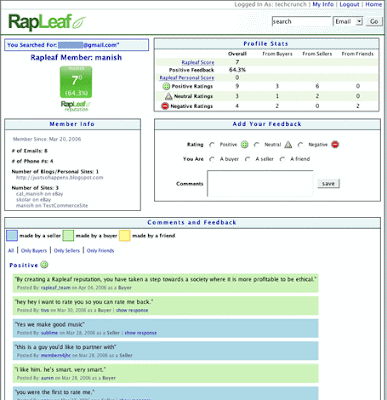Show response for sublime's comment
Viewport: 387px width, 400px height.
pos(140,333)
